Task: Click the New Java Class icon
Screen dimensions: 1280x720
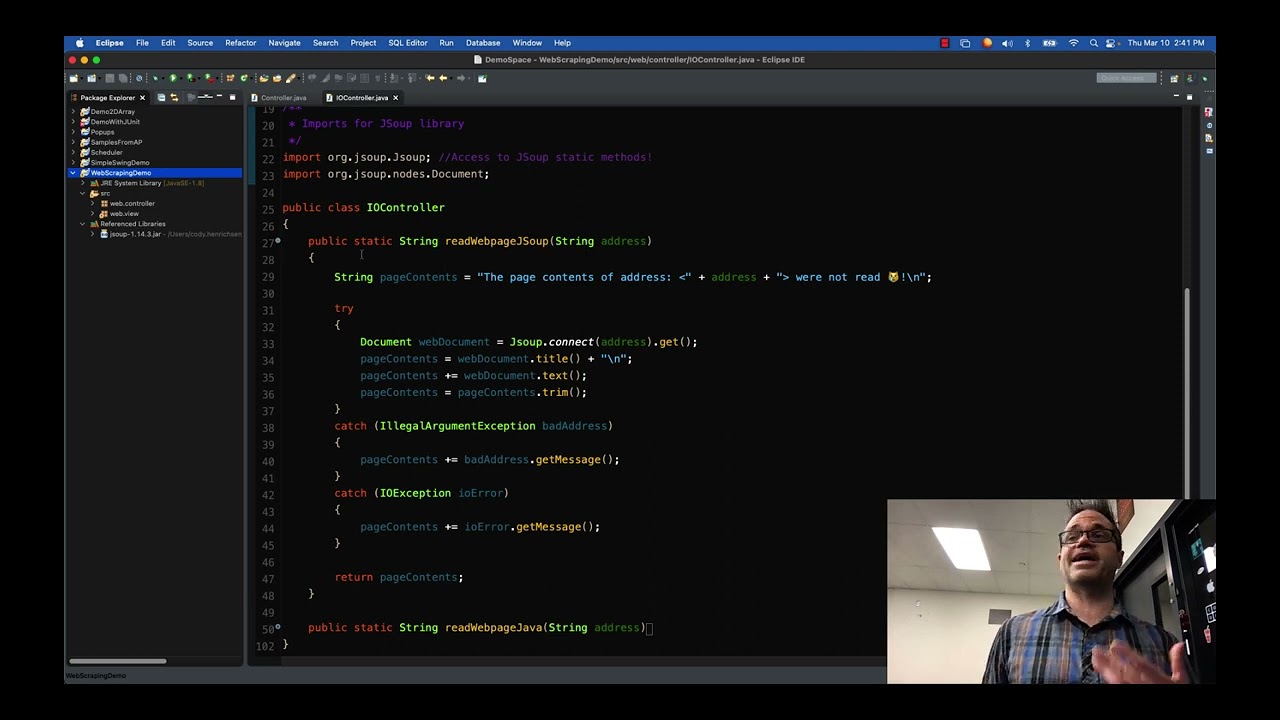Action: tap(244, 78)
